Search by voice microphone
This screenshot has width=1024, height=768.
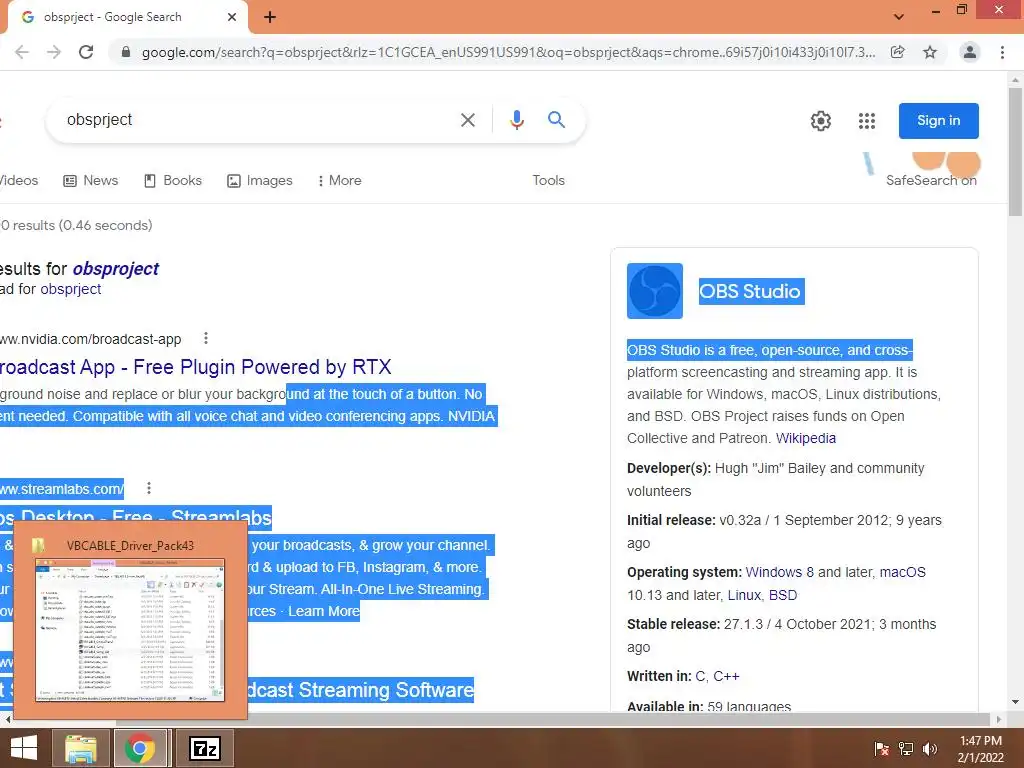coord(517,120)
